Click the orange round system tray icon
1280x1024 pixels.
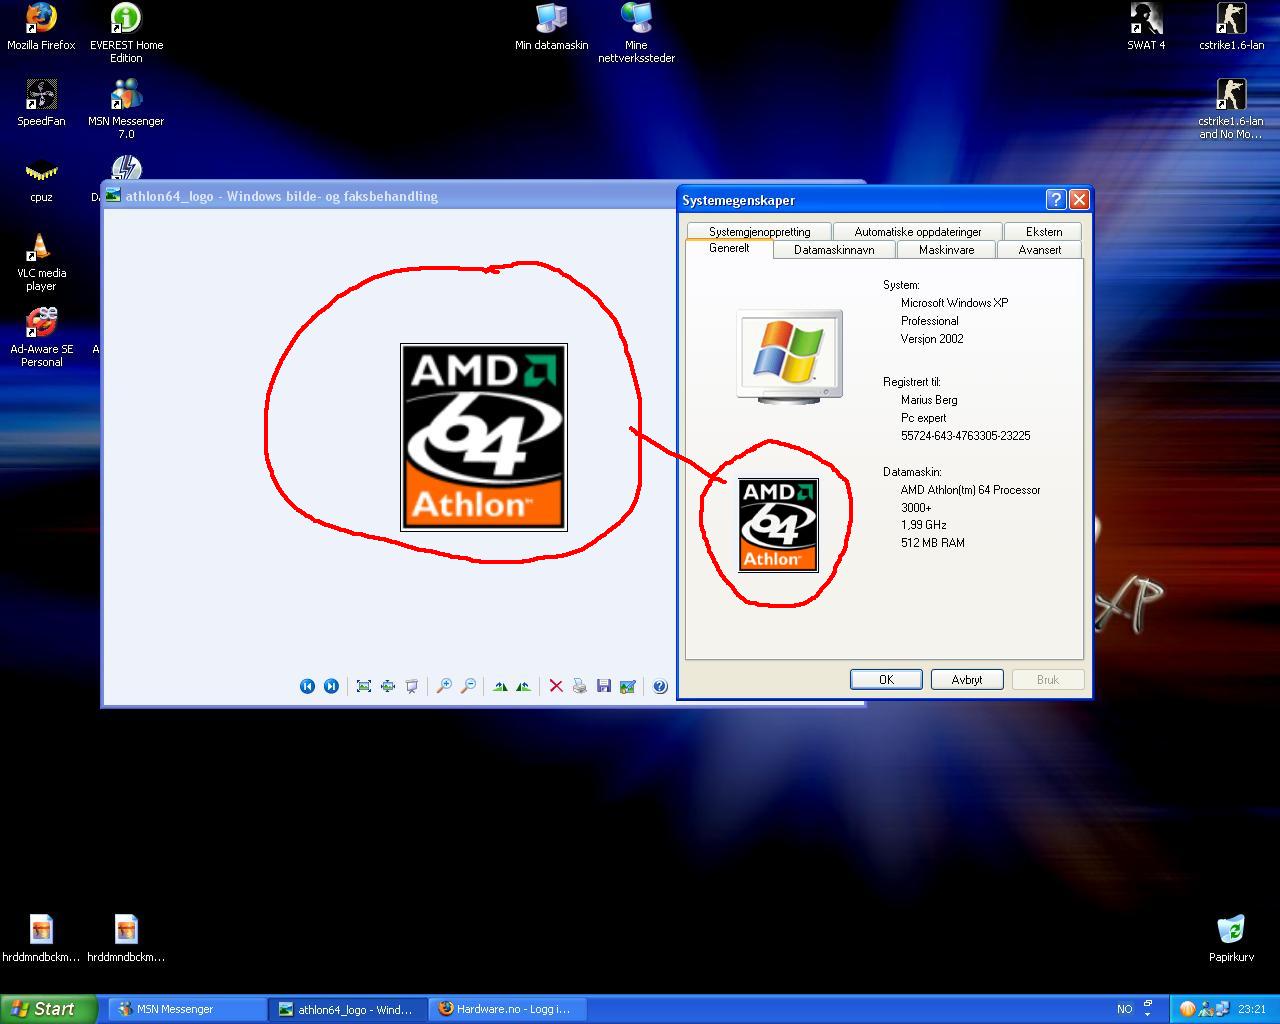(1187, 1009)
